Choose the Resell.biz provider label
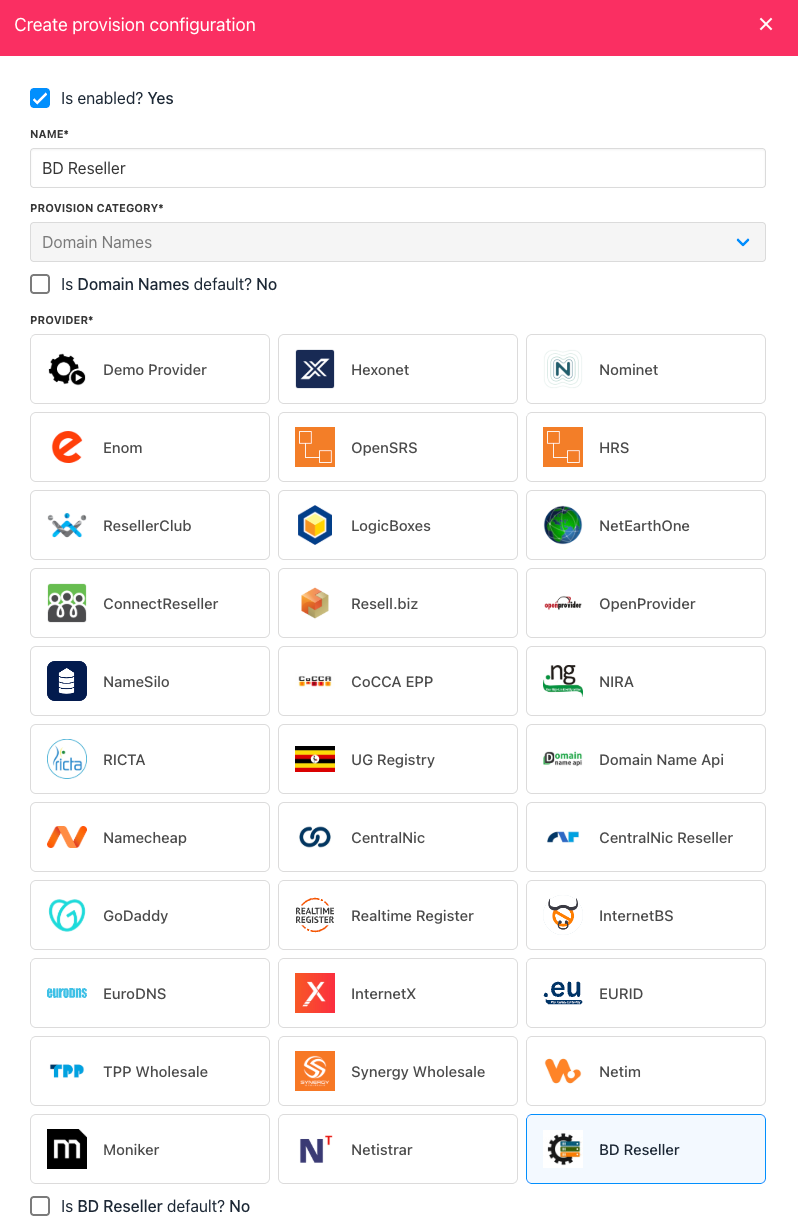 tap(385, 604)
